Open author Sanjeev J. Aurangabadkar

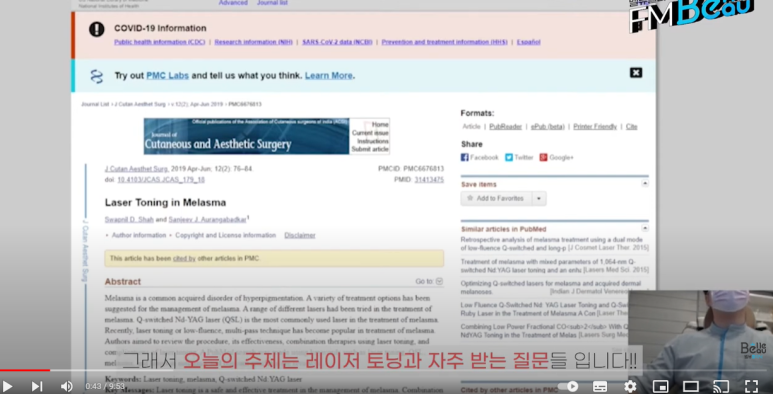click(x=207, y=219)
